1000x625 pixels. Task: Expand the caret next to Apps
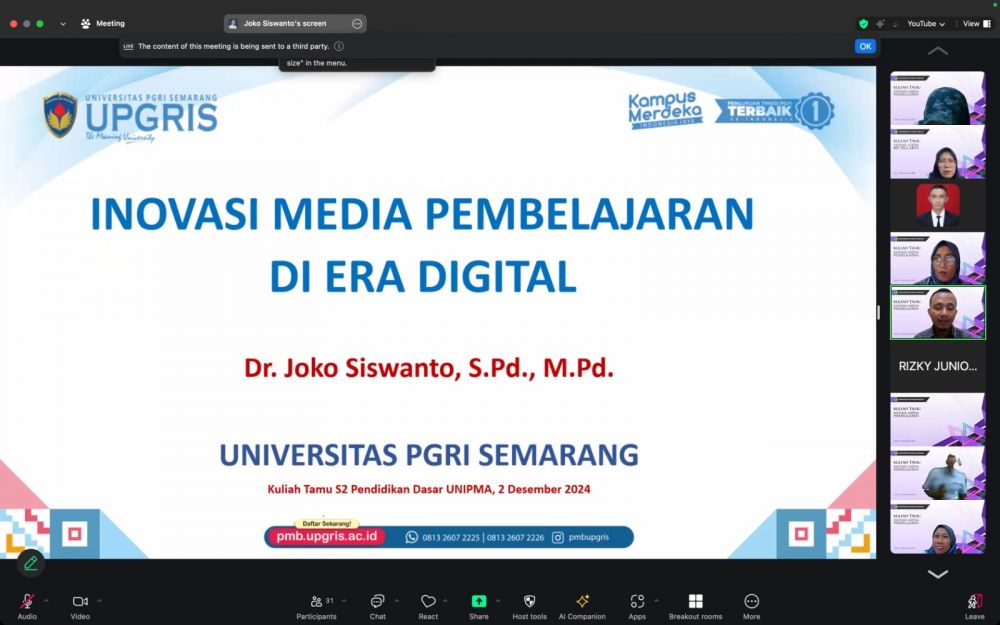click(656, 601)
